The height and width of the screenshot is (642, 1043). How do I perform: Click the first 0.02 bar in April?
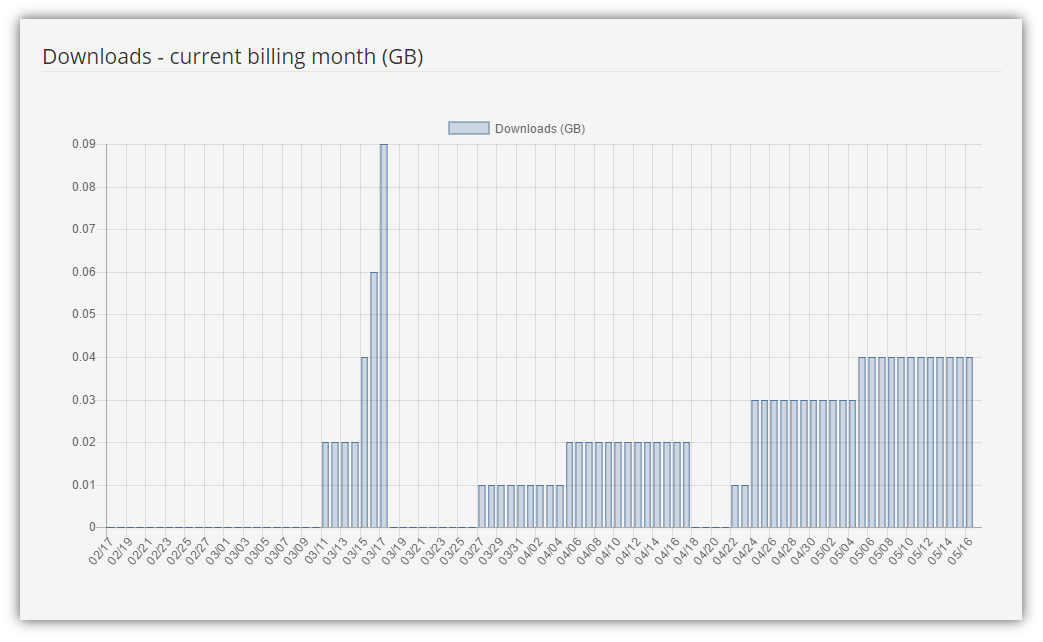(x=569, y=485)
